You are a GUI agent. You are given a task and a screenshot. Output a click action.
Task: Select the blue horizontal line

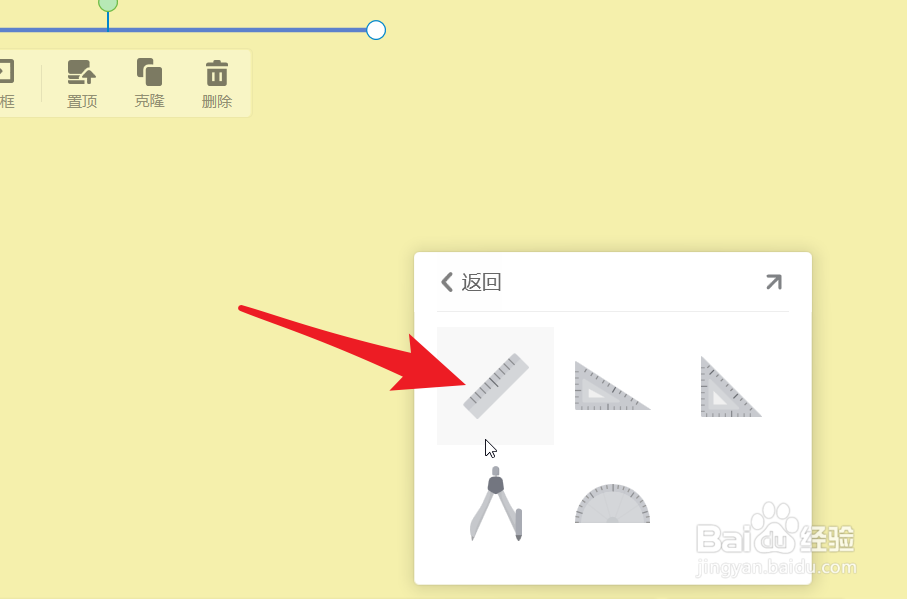(183, 30)
